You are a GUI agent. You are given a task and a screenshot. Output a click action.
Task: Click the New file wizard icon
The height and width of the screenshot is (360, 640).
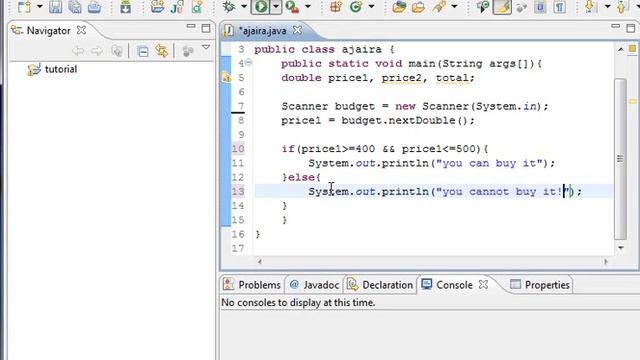point(24,7)
